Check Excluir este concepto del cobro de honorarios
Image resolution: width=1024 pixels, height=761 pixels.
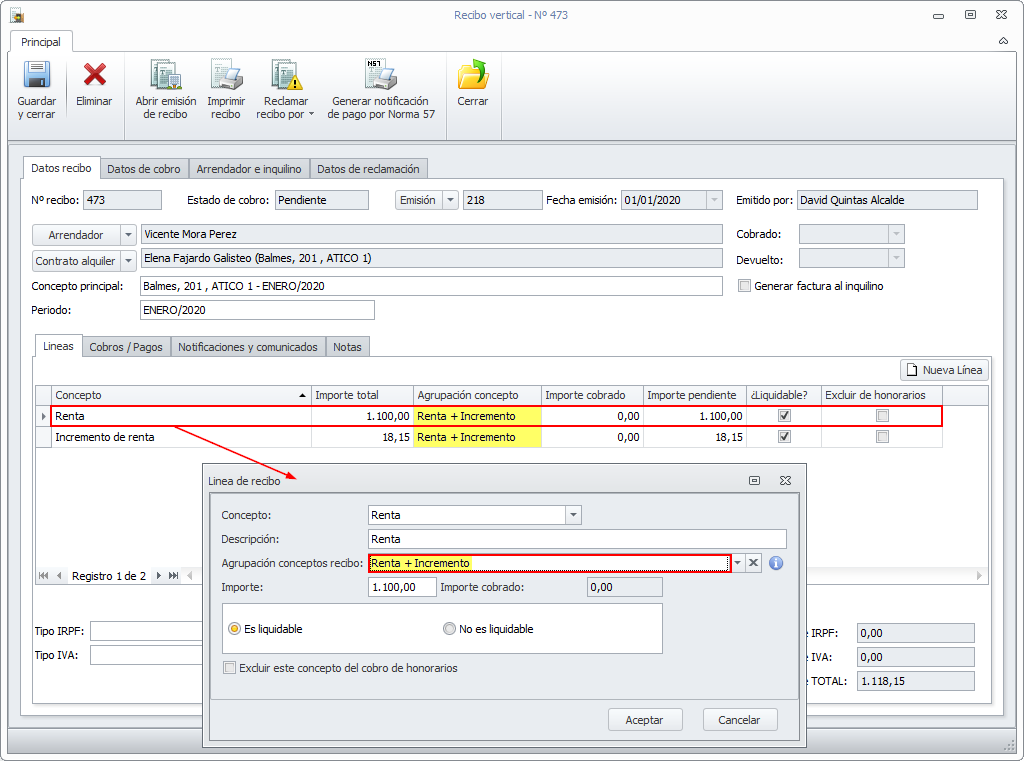(230, 668)
